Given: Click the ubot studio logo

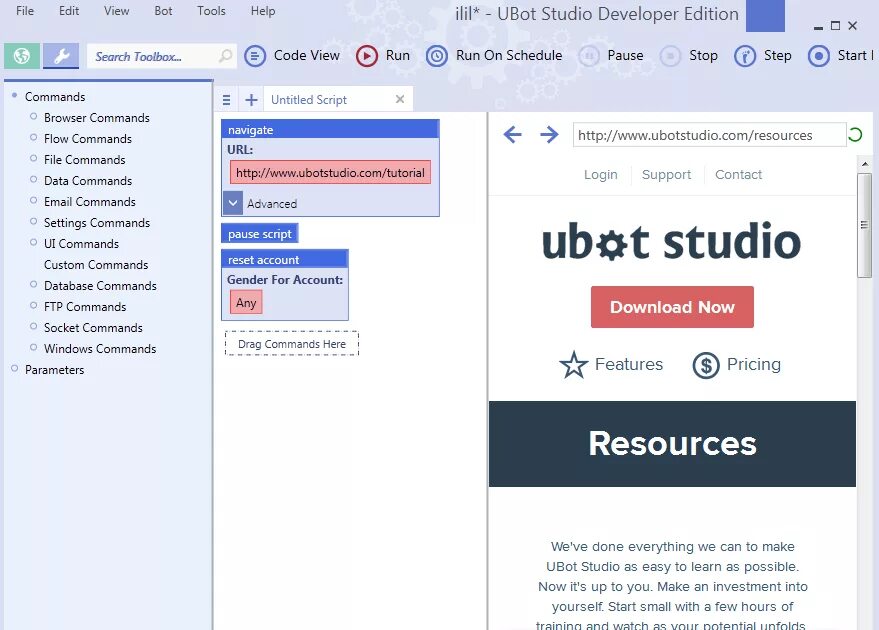Looking at the screenshot, I should pyautogui.click(x=672, y=242).
